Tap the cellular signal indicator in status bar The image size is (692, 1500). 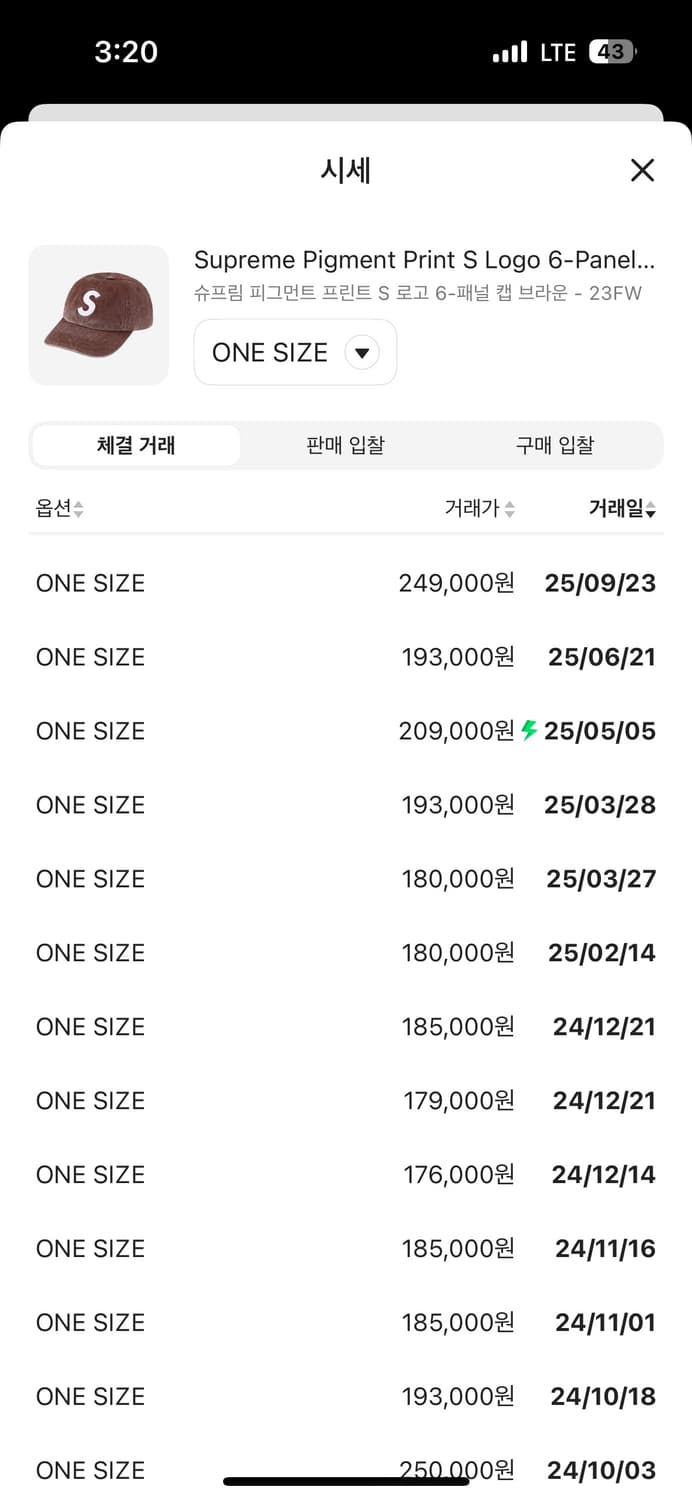click(510, 51)
